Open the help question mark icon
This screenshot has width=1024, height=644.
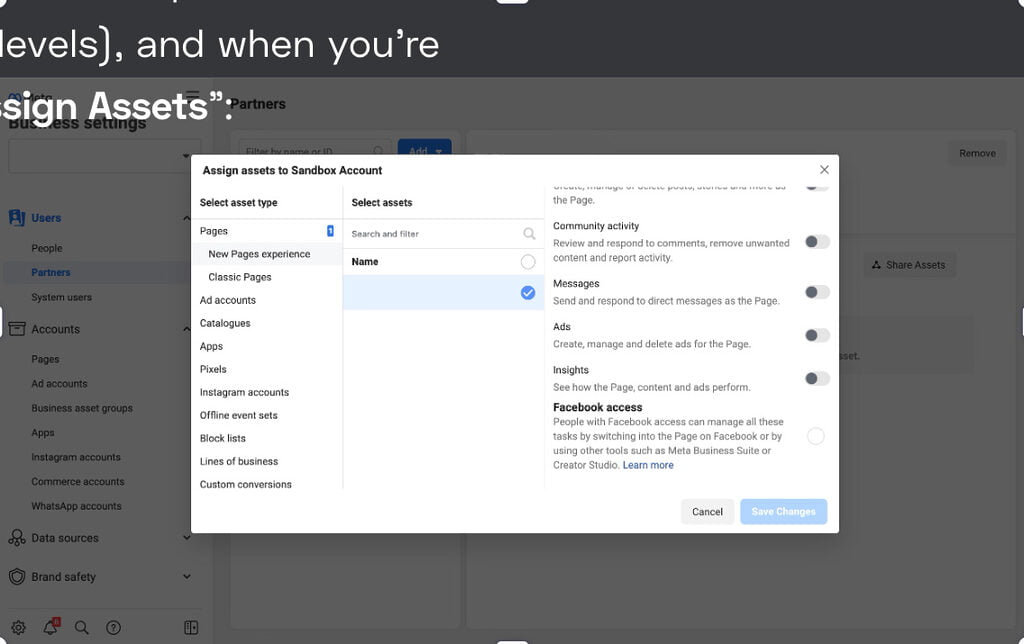[114, 628]
